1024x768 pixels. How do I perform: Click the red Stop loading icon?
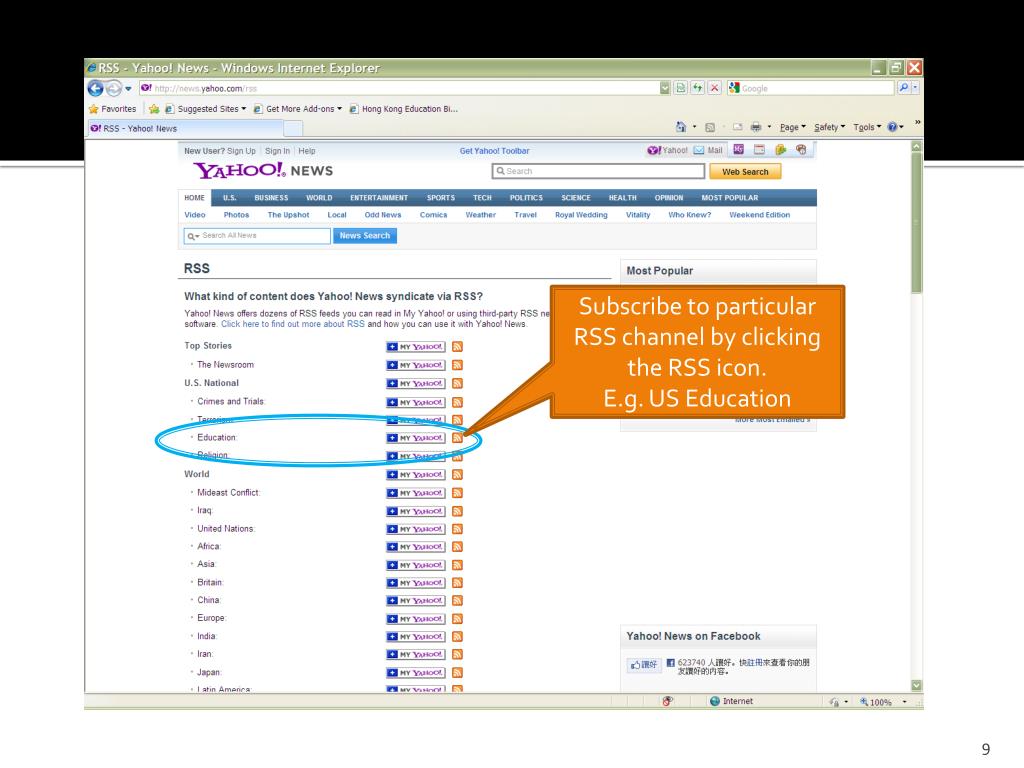pos(714,88)
